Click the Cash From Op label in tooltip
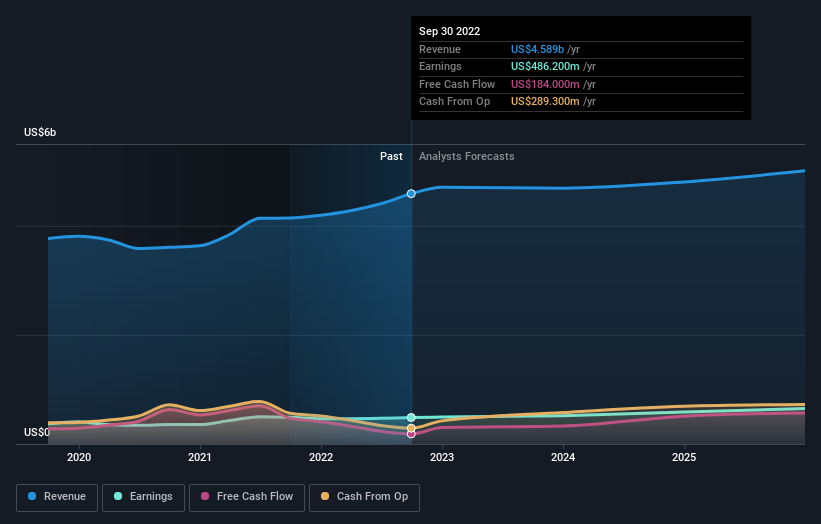This screenshot has width=821, height=524. [x=454, y=102]
